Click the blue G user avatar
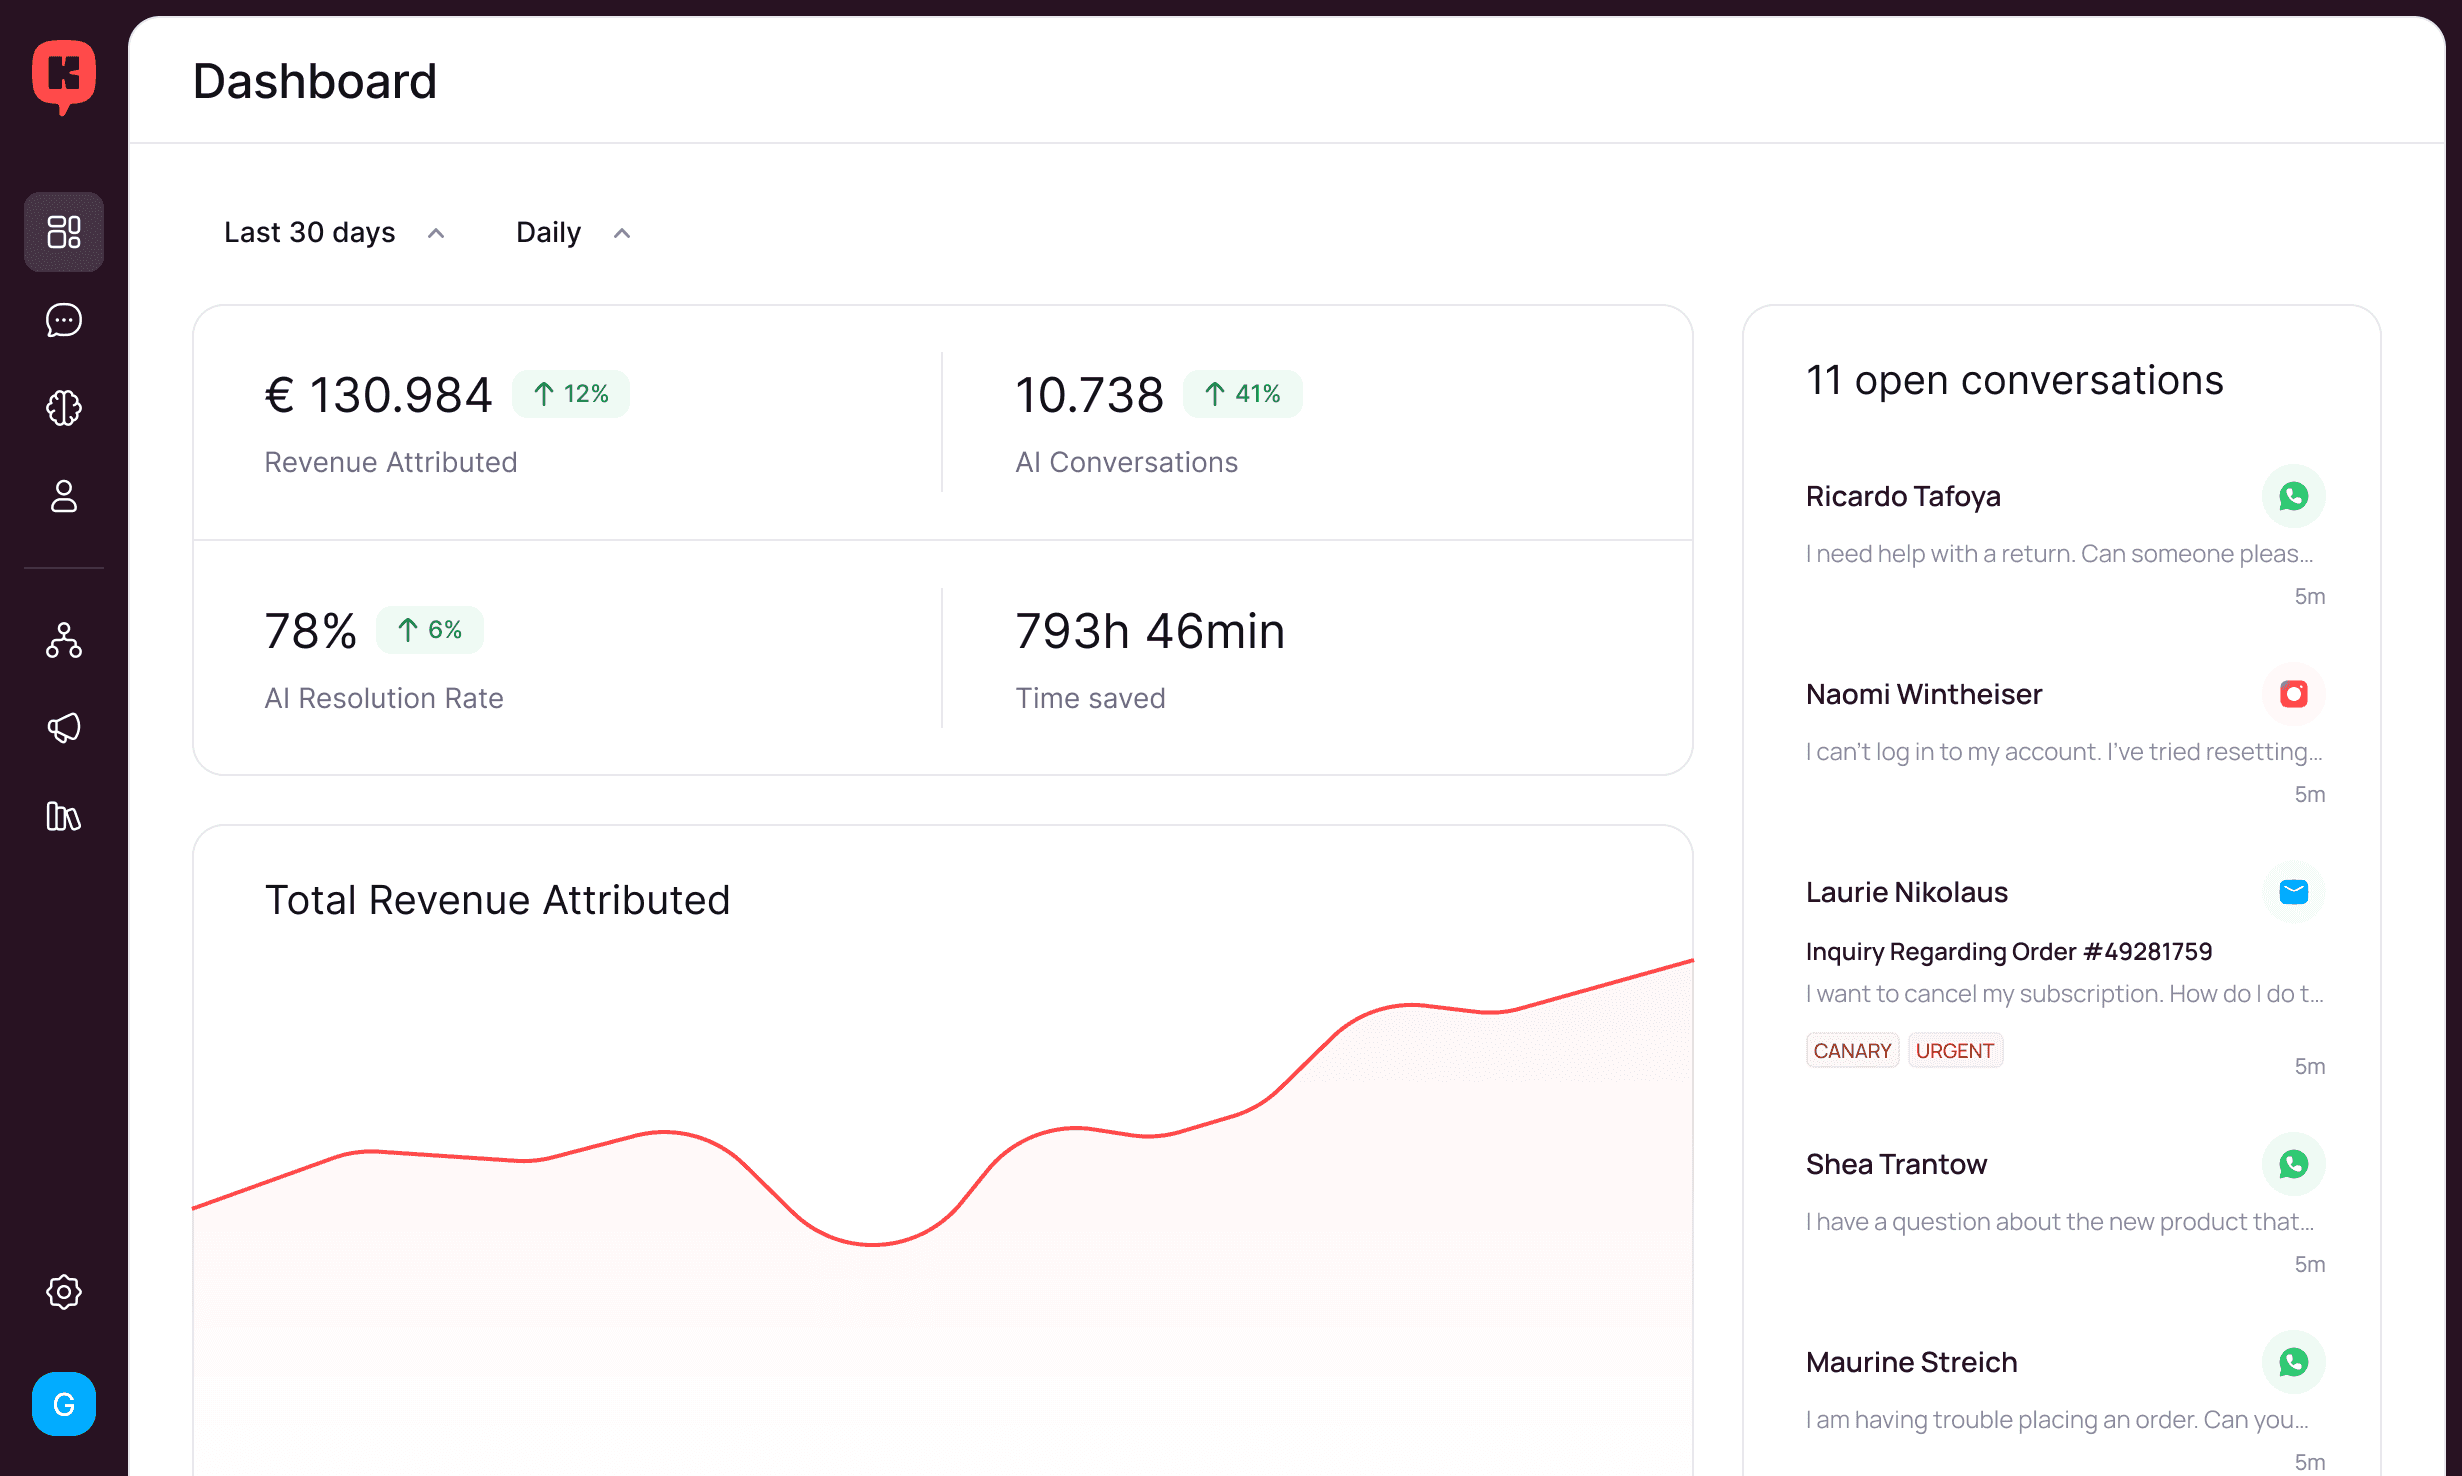Image resolution: width=2462 pixels, height=1476 pixels. [64, 1404]
